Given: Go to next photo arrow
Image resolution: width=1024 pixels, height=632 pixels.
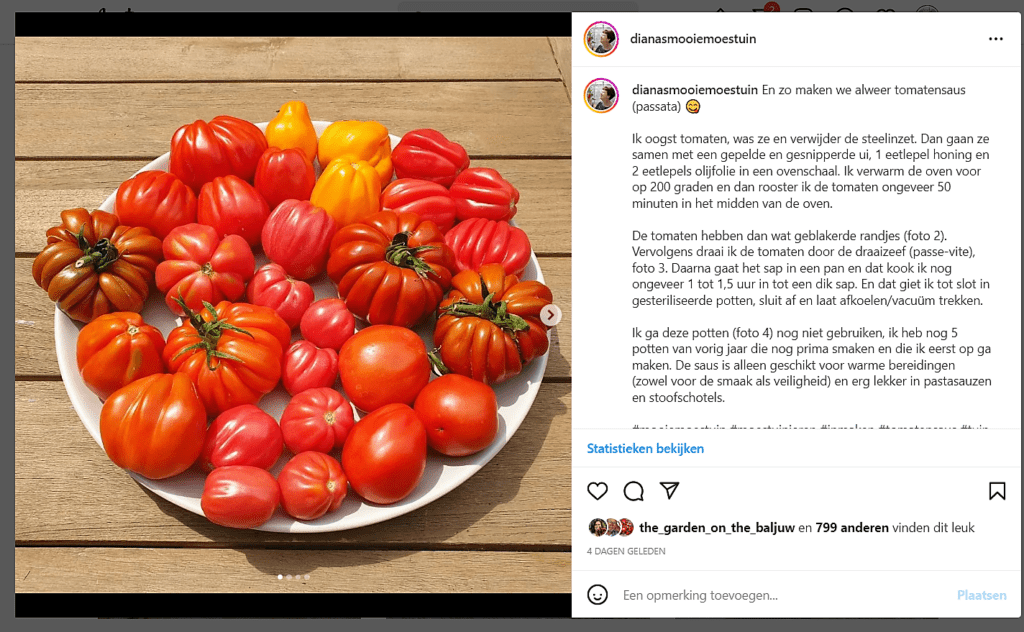Looking at the screenshot, I should pos(550,315).
